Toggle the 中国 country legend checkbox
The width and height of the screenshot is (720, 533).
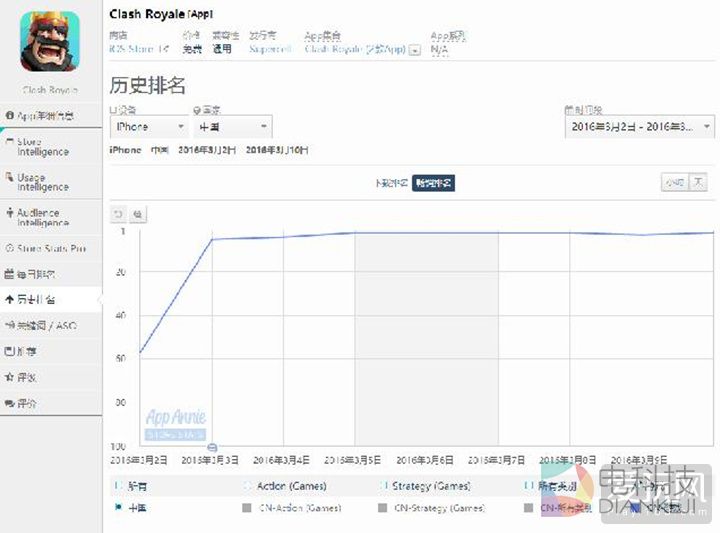click(118, 507)
